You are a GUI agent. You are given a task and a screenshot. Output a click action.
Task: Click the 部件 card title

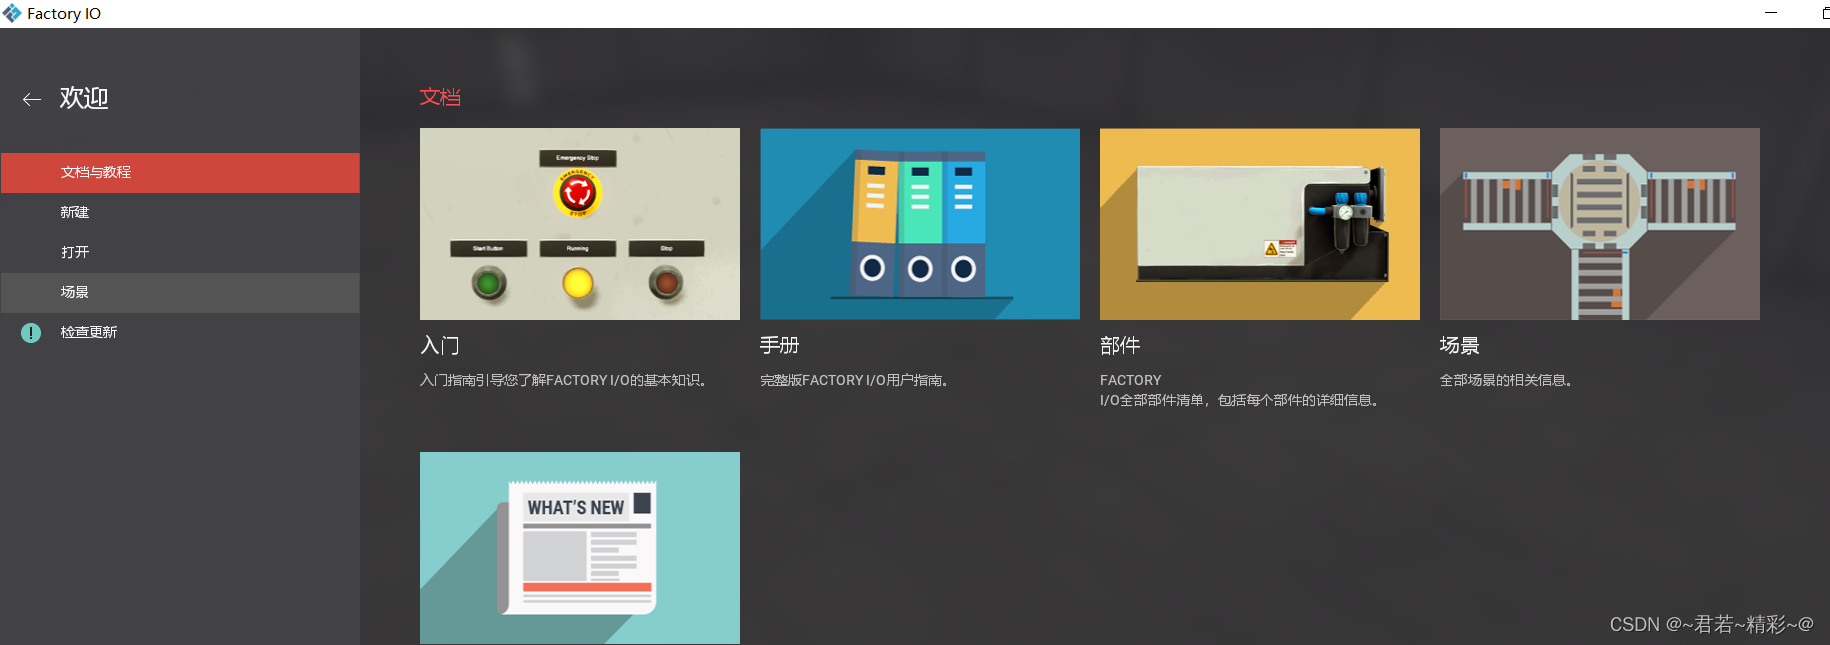coord(1120,346)
